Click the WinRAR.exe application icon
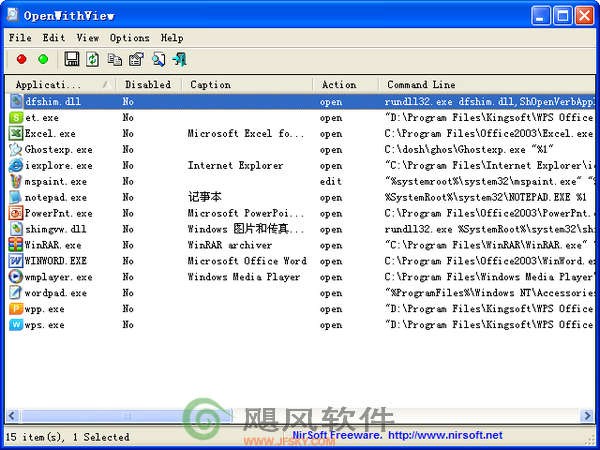Image resolution: width=600 pixels, height=450 pixels. 16,245
